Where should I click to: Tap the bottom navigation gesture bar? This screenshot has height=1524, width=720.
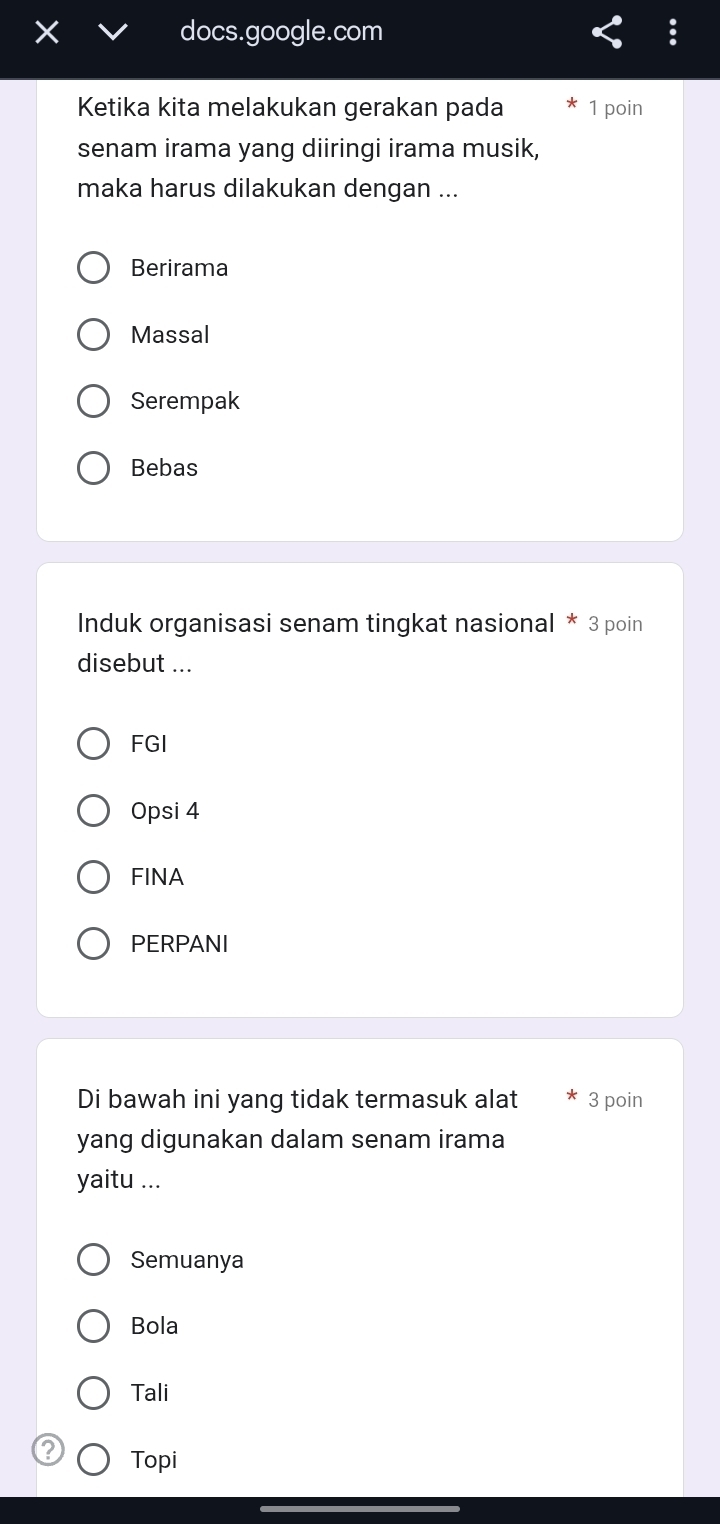tap(360, 1509)
